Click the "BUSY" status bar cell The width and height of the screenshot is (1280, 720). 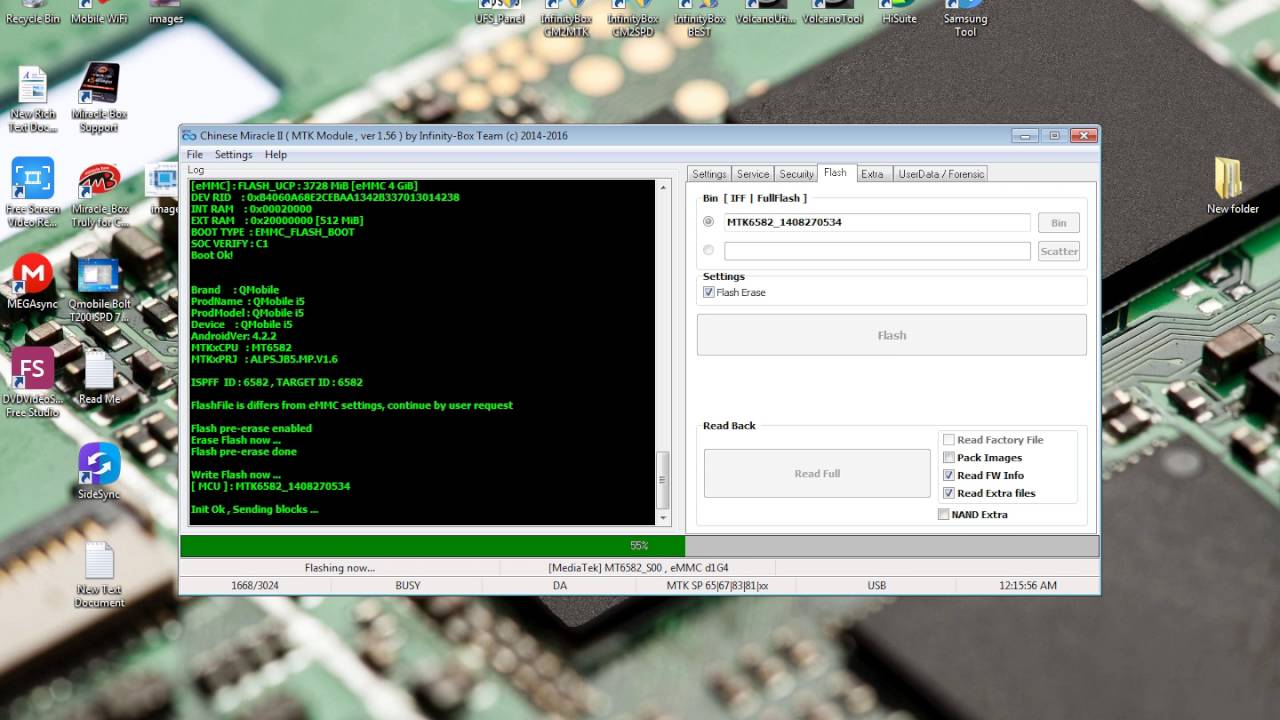point(408,586)
